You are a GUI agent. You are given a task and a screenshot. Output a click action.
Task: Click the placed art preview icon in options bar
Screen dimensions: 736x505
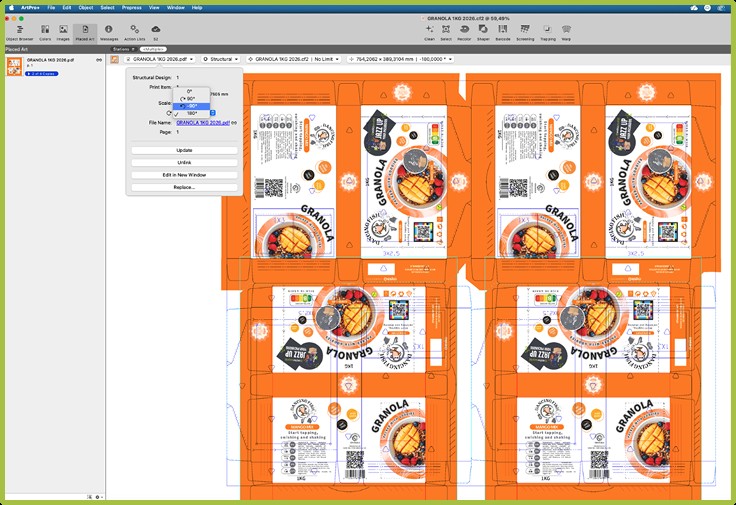[x=114, y=59]
